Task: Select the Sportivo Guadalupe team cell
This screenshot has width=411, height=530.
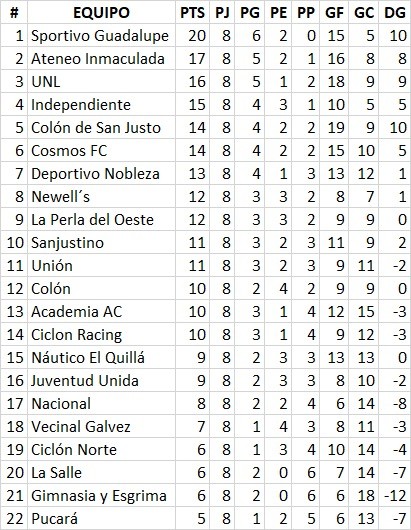Action: pyautogui.click(x=100, y=36)
